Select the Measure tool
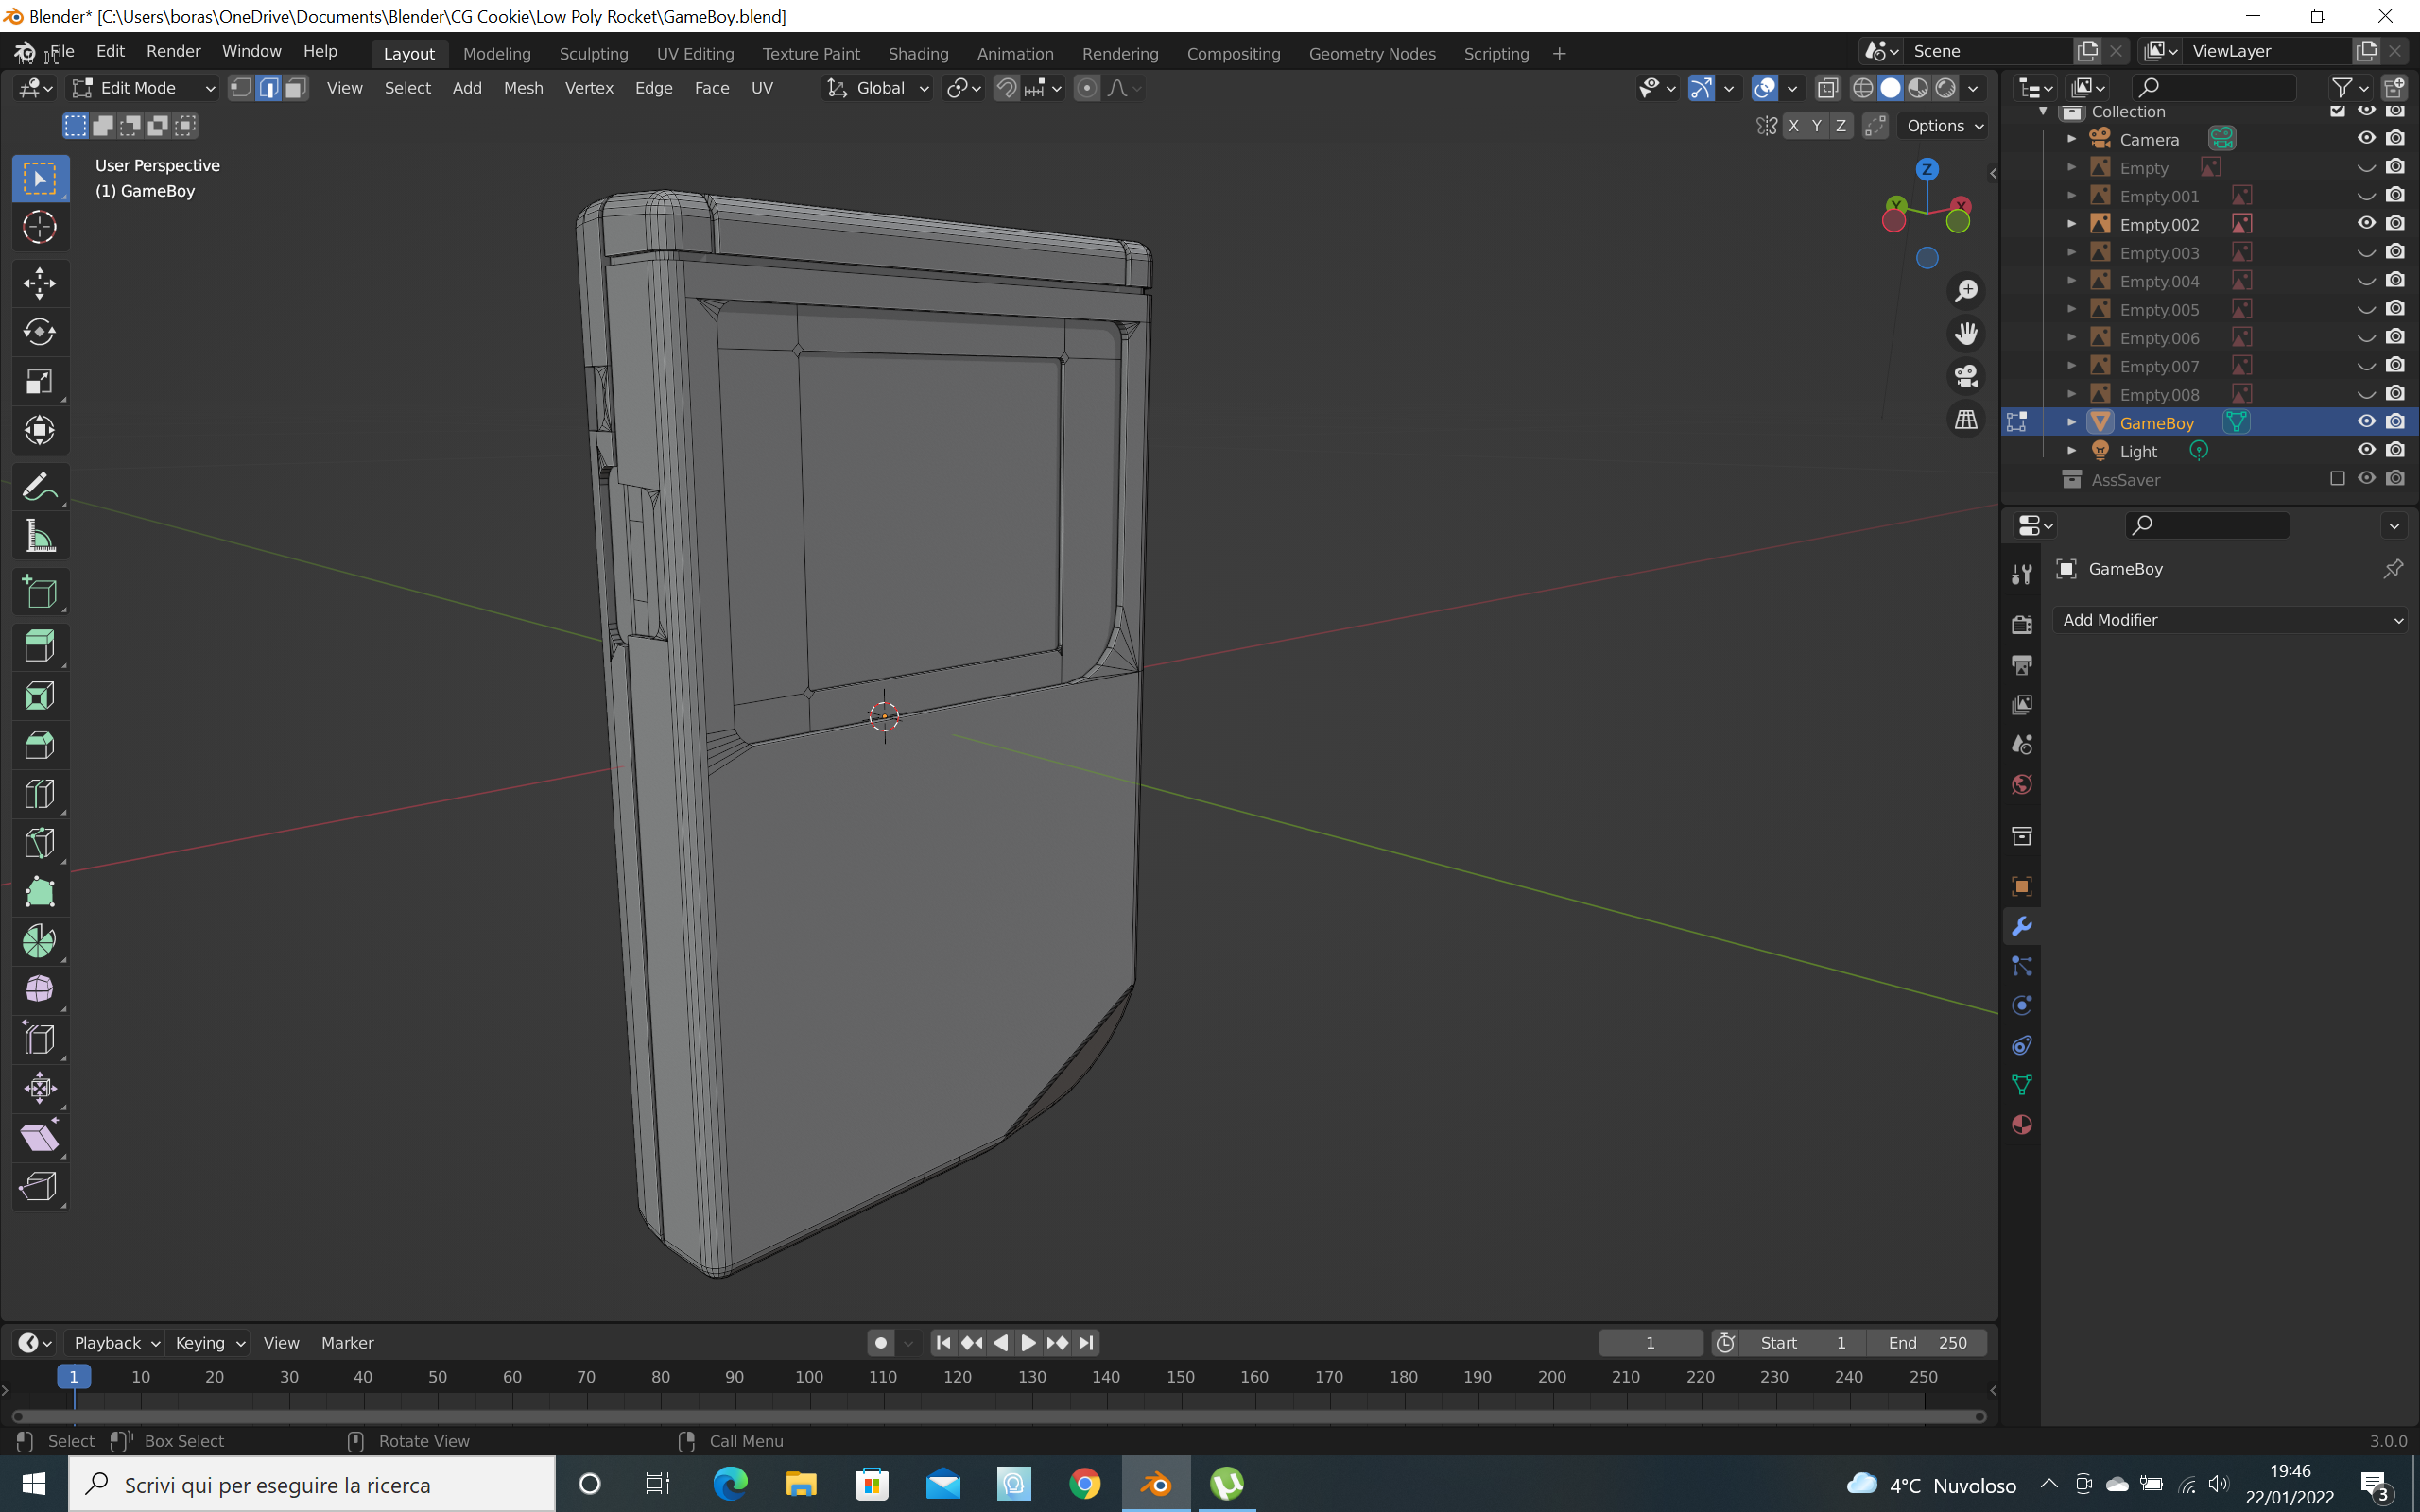This screenshot has height=1512, width=2420. [39, 537]
